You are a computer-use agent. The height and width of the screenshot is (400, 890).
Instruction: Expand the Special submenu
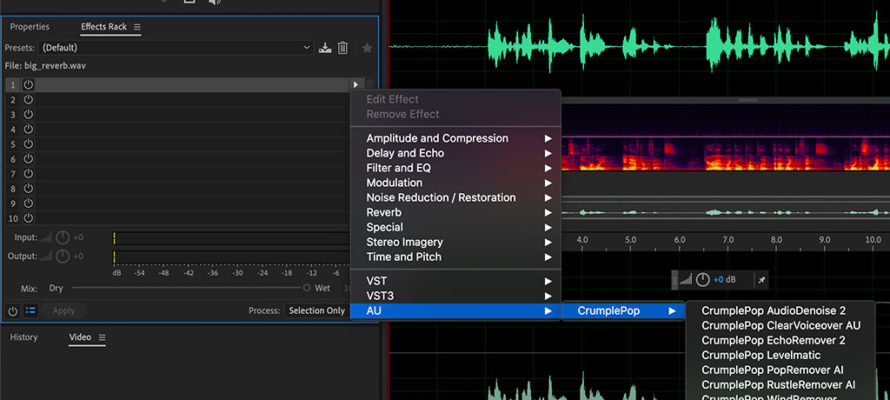pos(455,227)
